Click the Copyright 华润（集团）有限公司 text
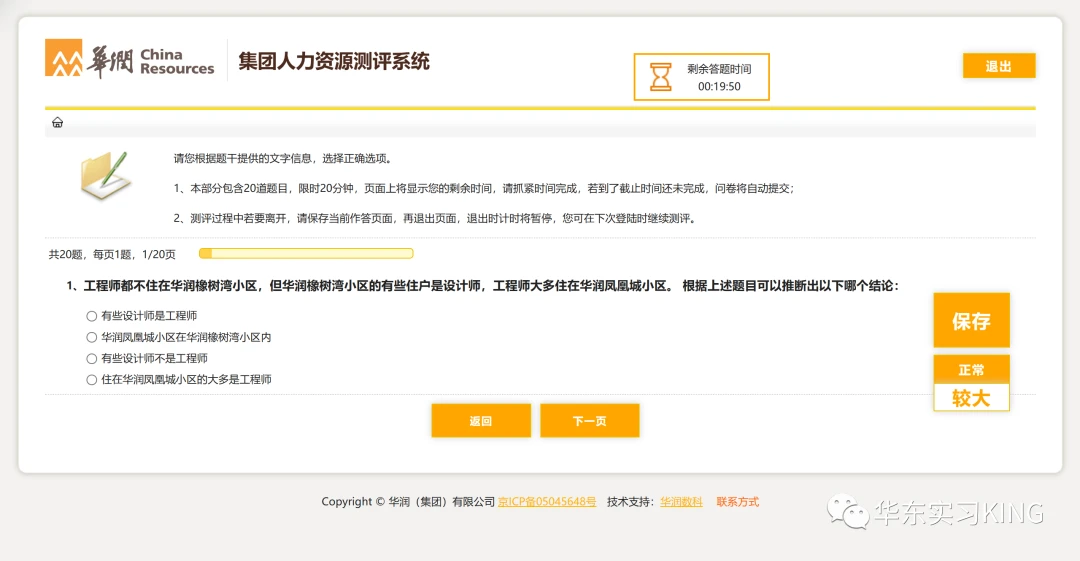Viewport: 1080px width, 561px height. coord(408,502)
